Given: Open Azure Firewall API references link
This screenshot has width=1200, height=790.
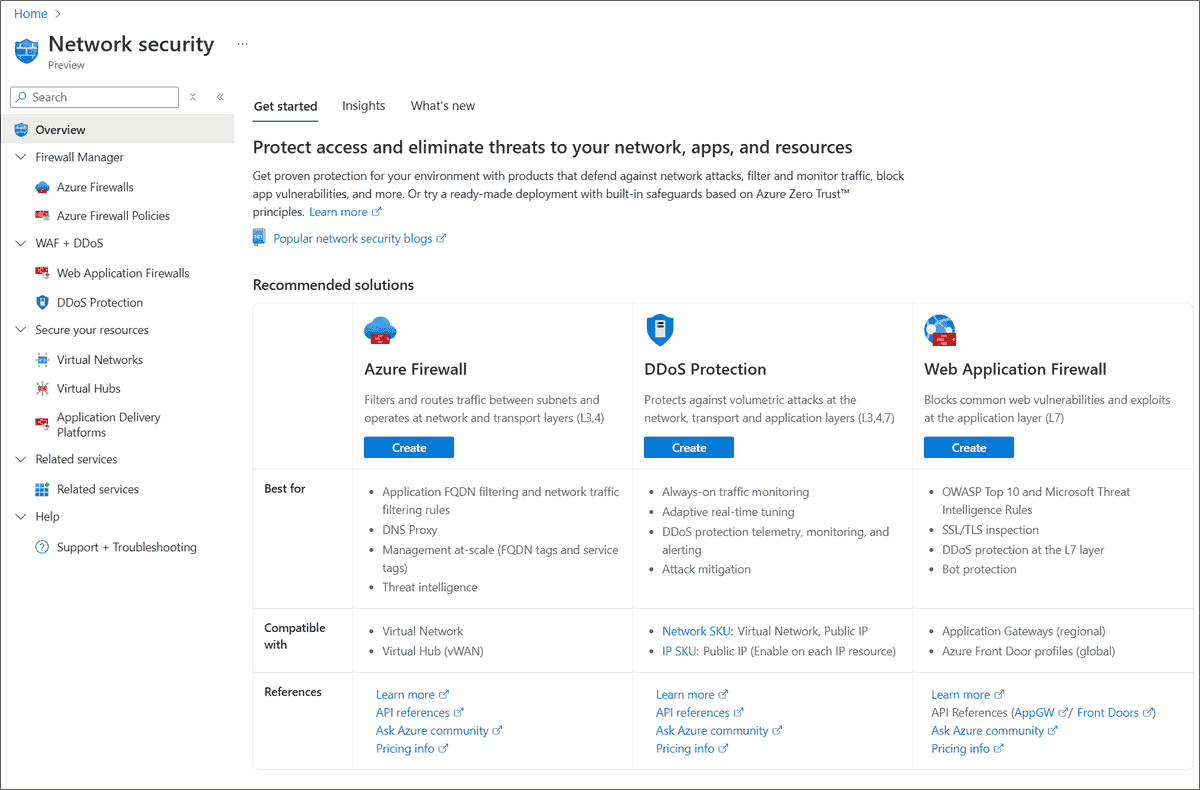Looking at the screenshot, I should tap(420, 713).
